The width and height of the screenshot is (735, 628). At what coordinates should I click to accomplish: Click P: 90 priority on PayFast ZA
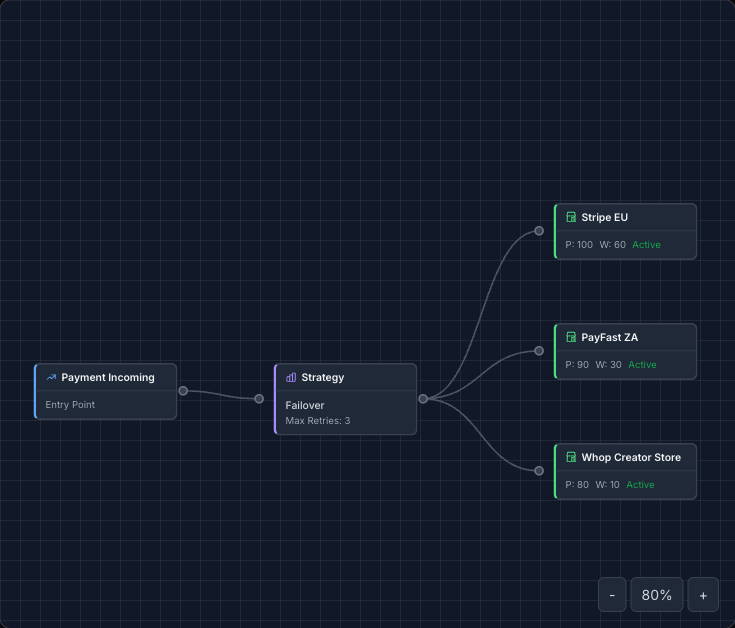[577, 365]
